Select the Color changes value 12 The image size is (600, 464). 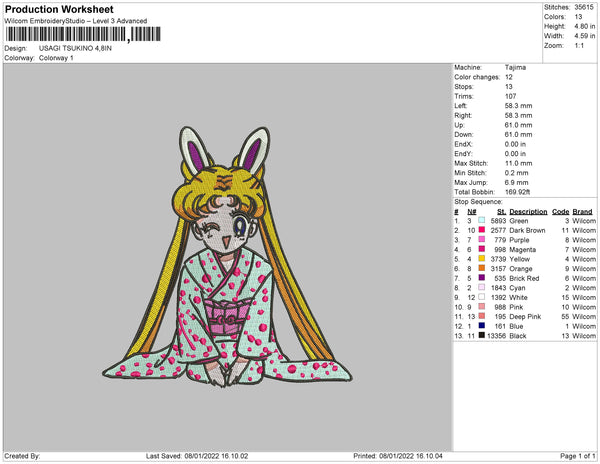509,77
